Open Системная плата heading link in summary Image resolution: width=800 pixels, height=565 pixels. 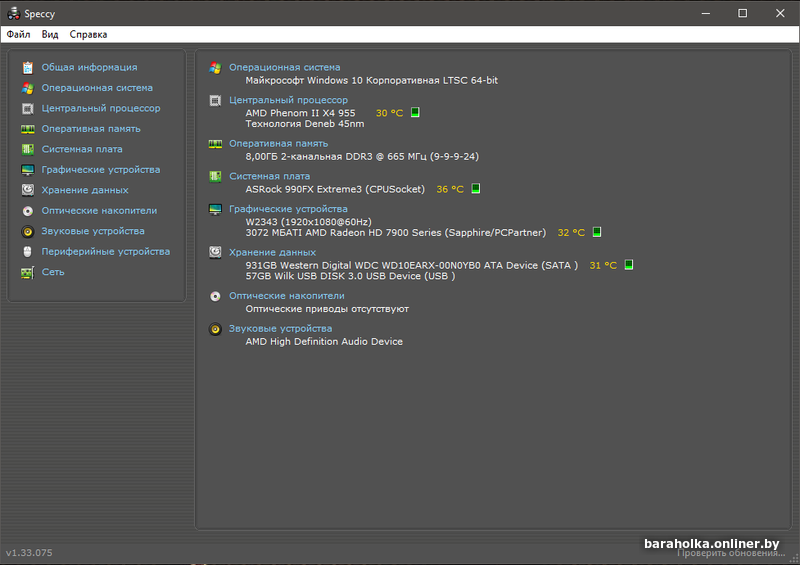tap(269, 176)
